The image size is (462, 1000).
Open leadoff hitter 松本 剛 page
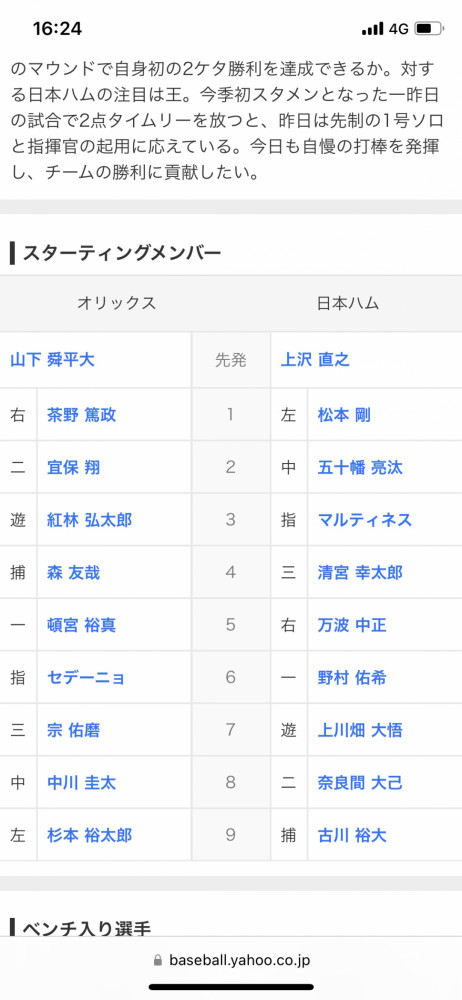pos(344,415)
